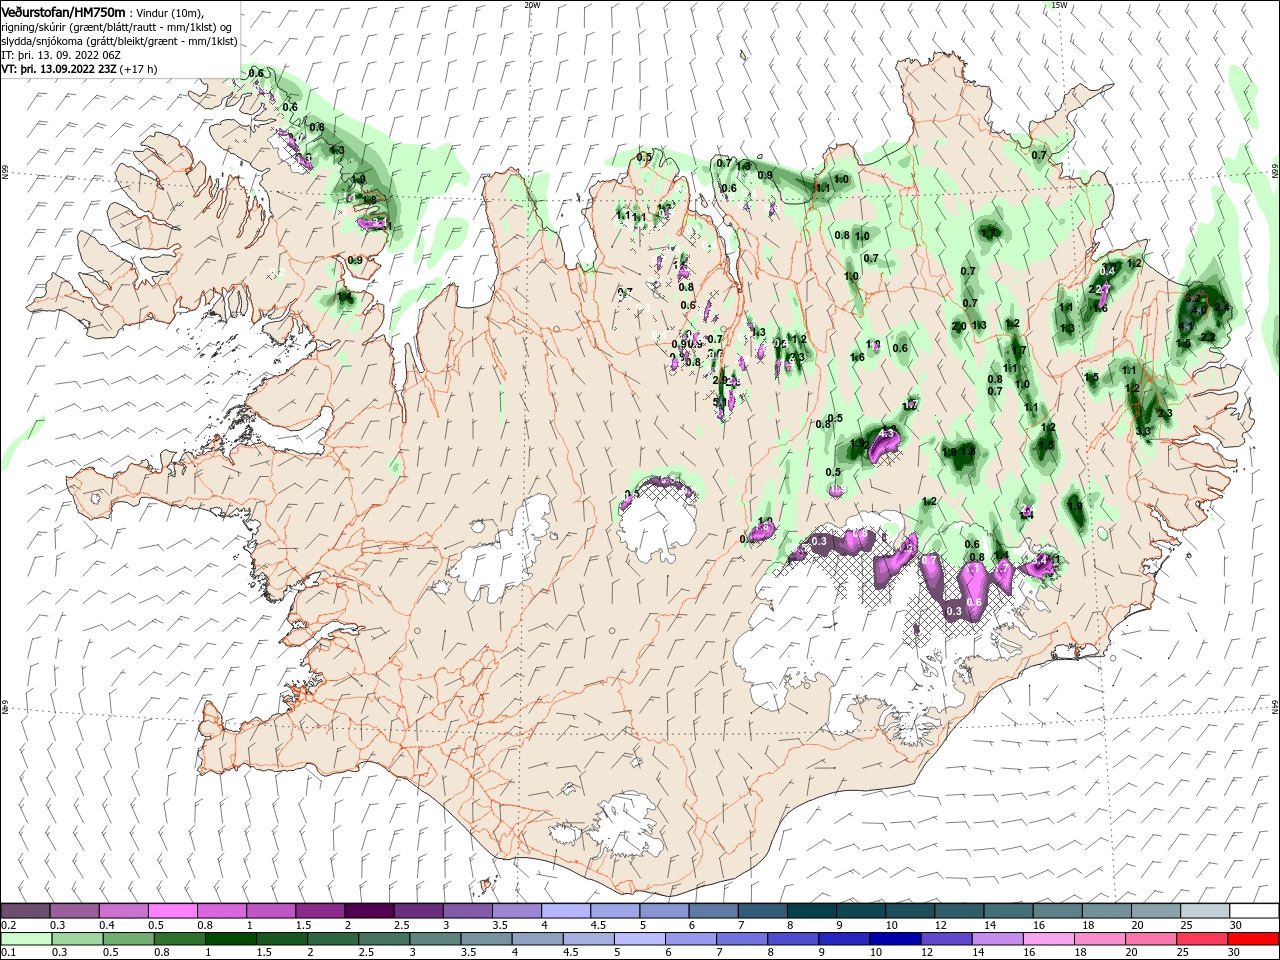The width and height of the screenshot is (1280, 960).
Task: Click the white 30 swatch in snow scale
Action: click(1254, 911)
